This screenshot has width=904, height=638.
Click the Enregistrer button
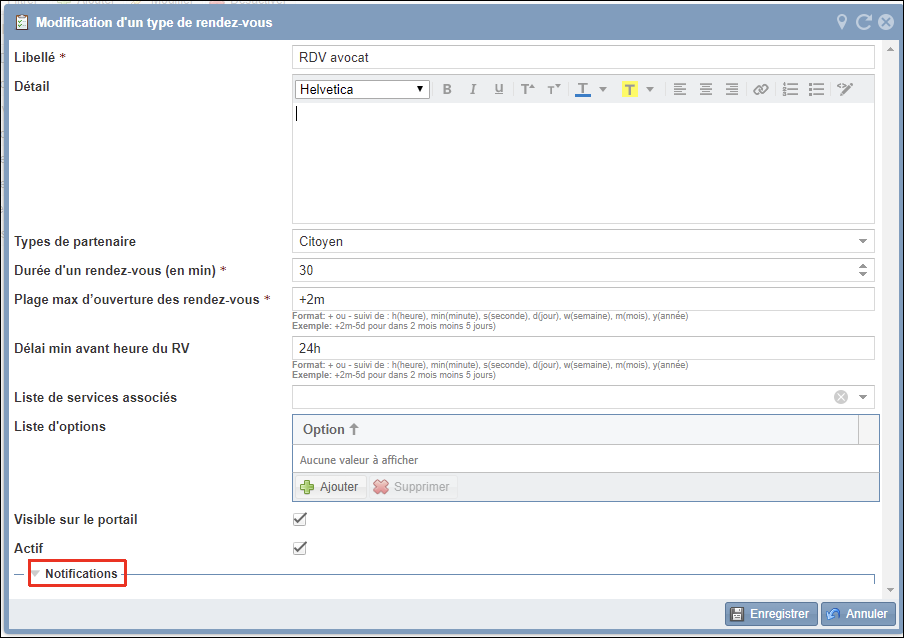(x=771, y=614)
